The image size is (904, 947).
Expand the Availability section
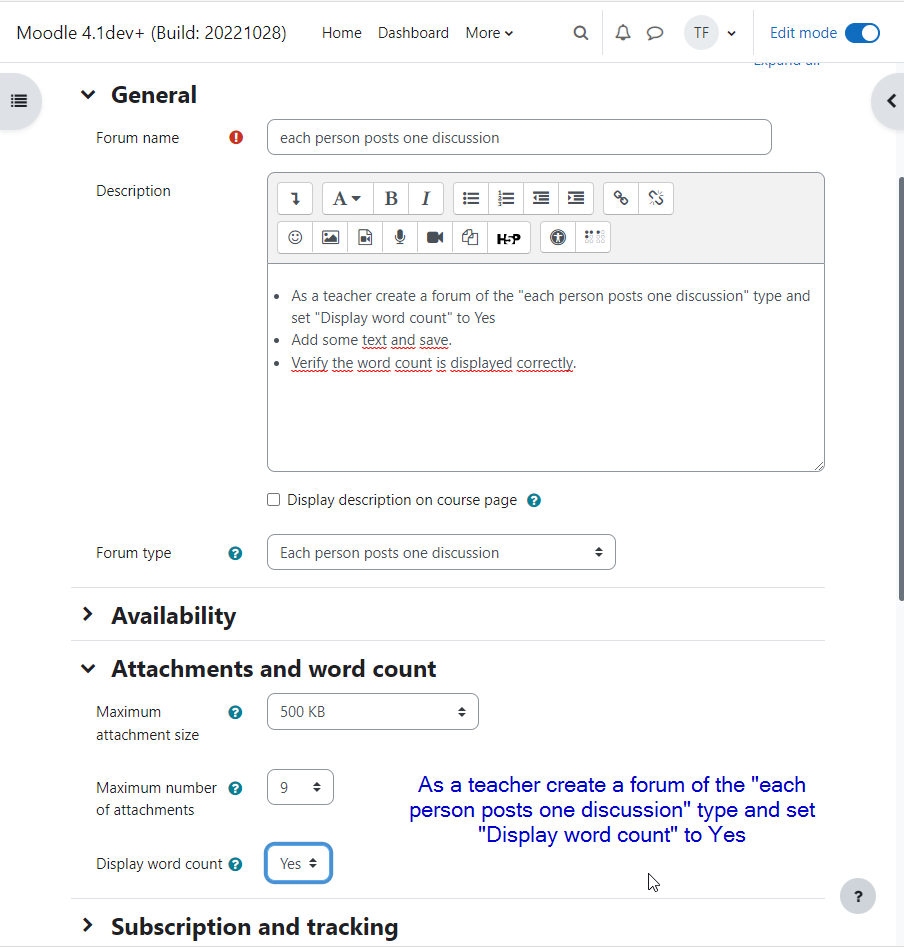[88, 614]
